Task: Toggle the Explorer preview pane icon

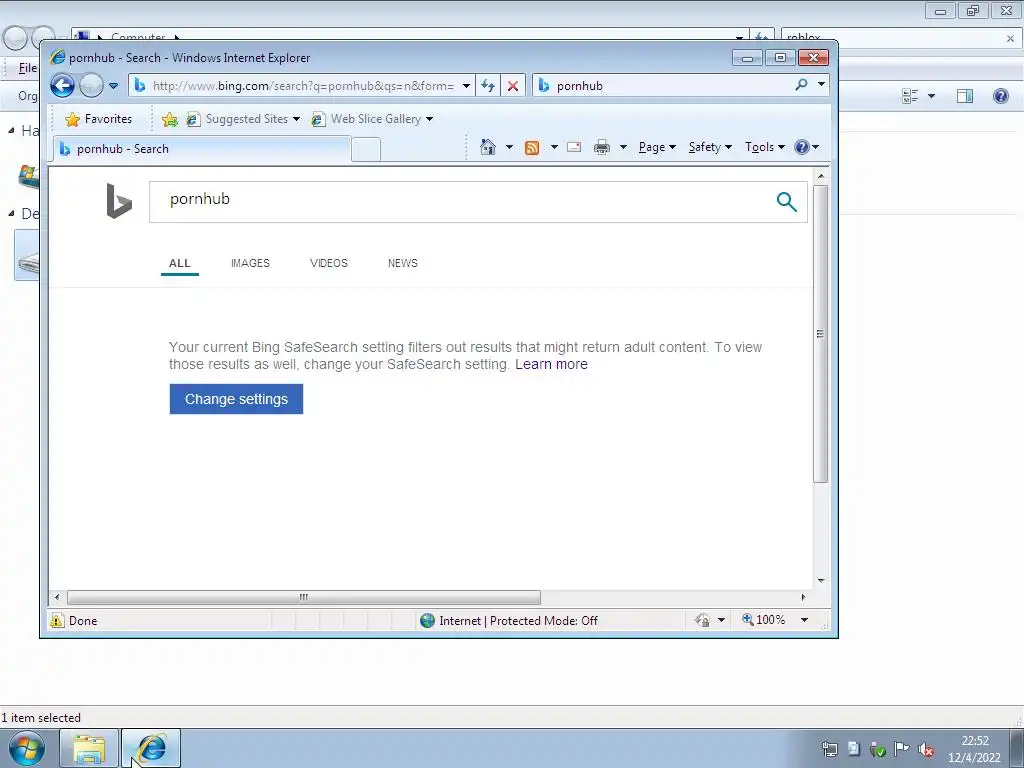Action: (x=965, y=96)
